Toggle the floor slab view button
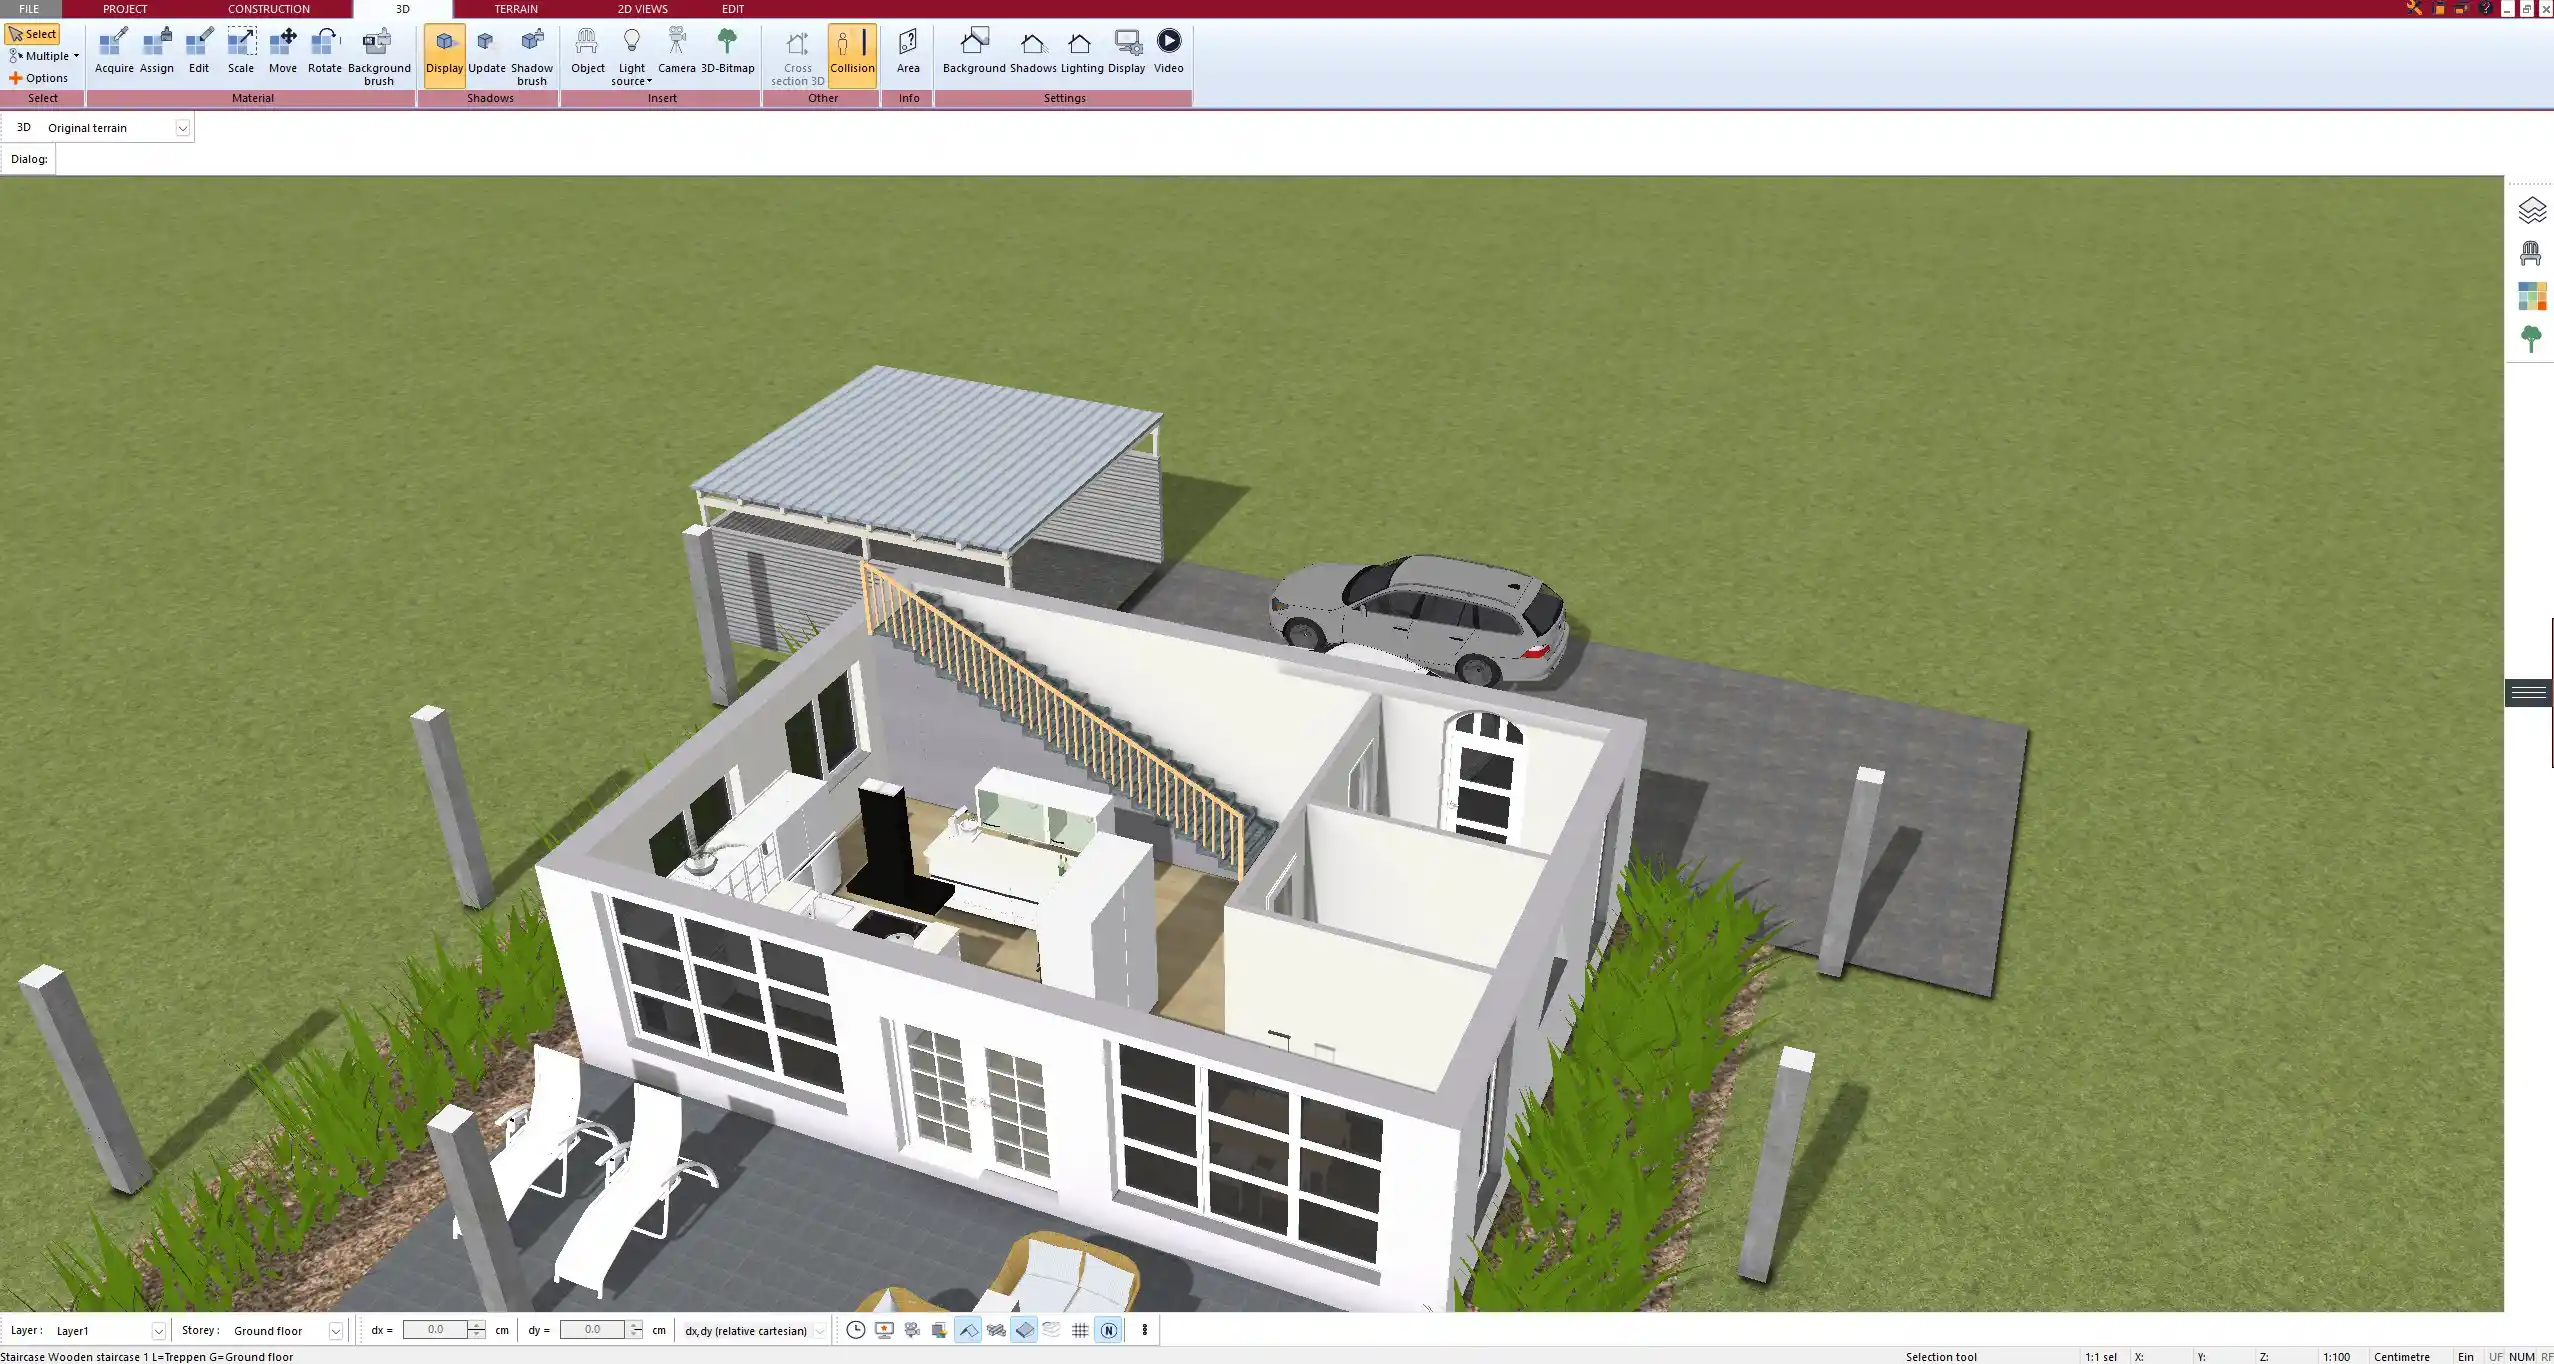This screenshot has width=2554, height=1364. [x=1024, y=1330]
